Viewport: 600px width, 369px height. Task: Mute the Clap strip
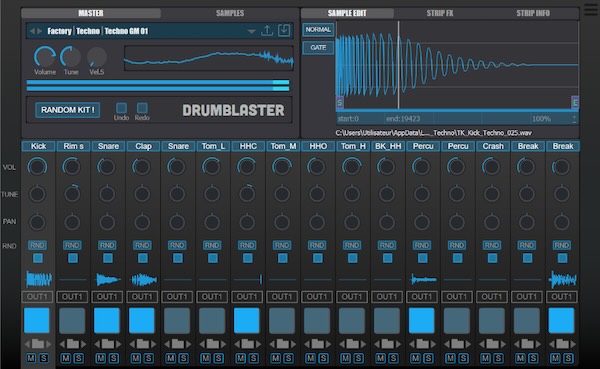(136, 358)
